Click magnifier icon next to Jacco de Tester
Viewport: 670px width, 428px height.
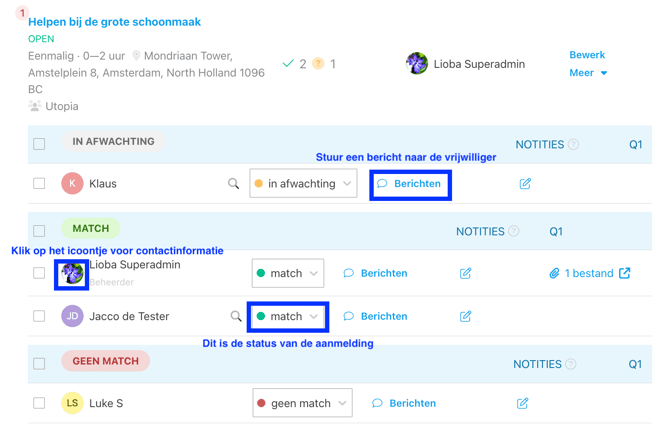(236, 317)
